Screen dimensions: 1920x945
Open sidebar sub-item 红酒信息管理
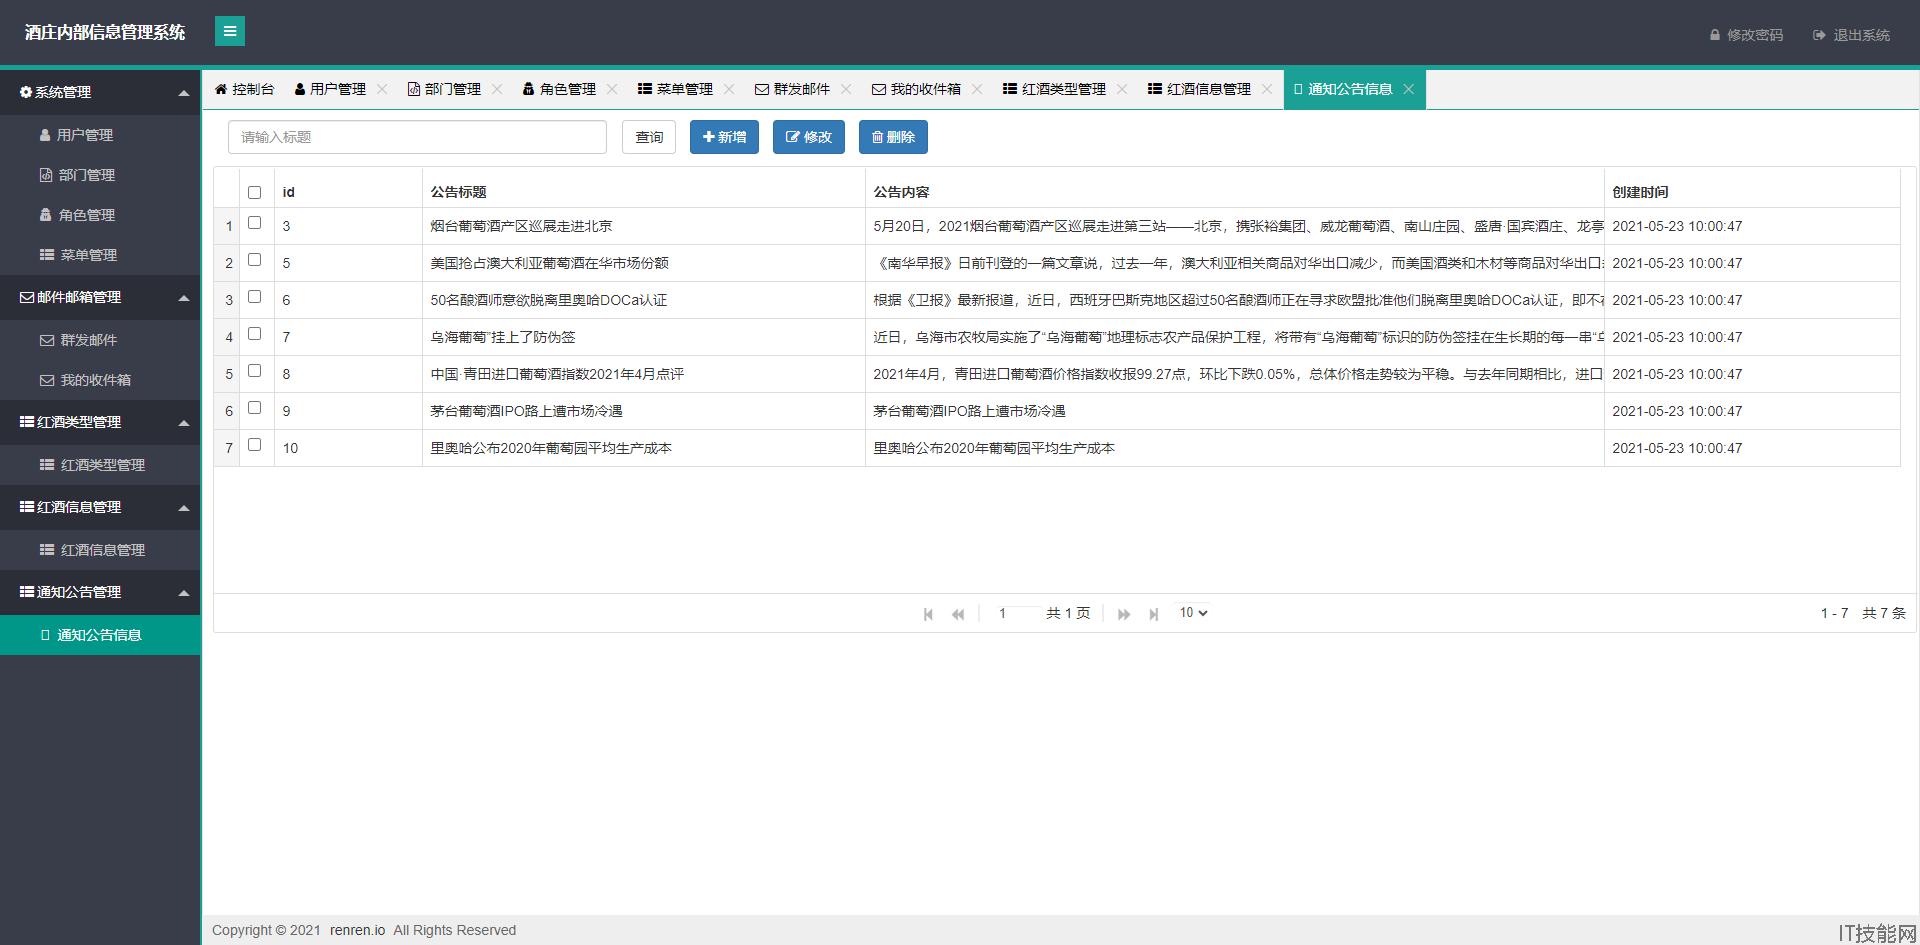(100, 550)
